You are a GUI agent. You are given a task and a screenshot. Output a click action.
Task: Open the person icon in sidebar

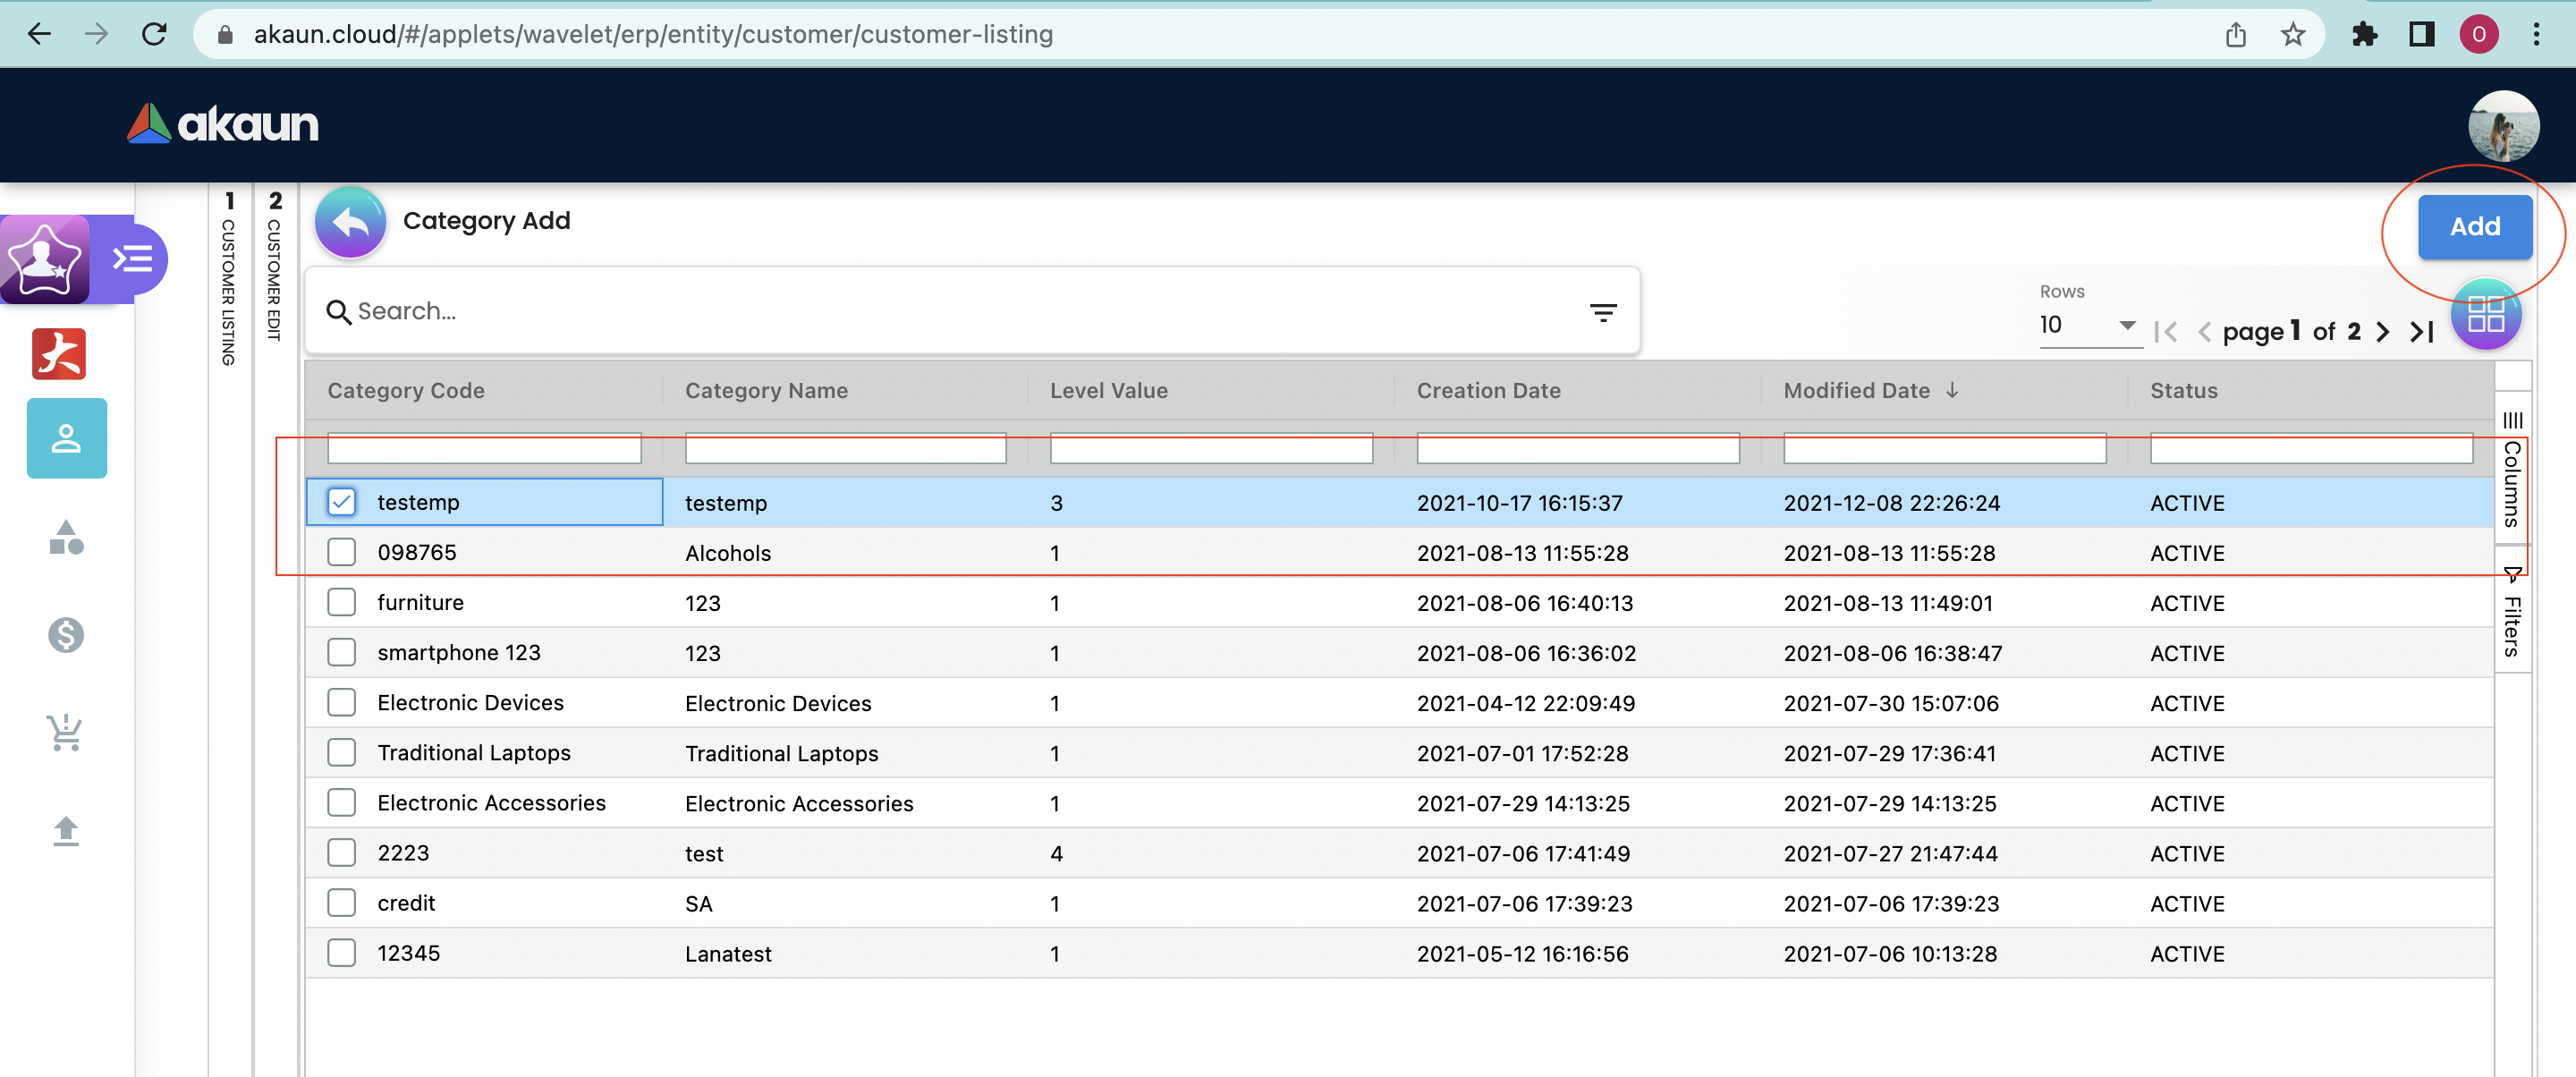(66, 438)
